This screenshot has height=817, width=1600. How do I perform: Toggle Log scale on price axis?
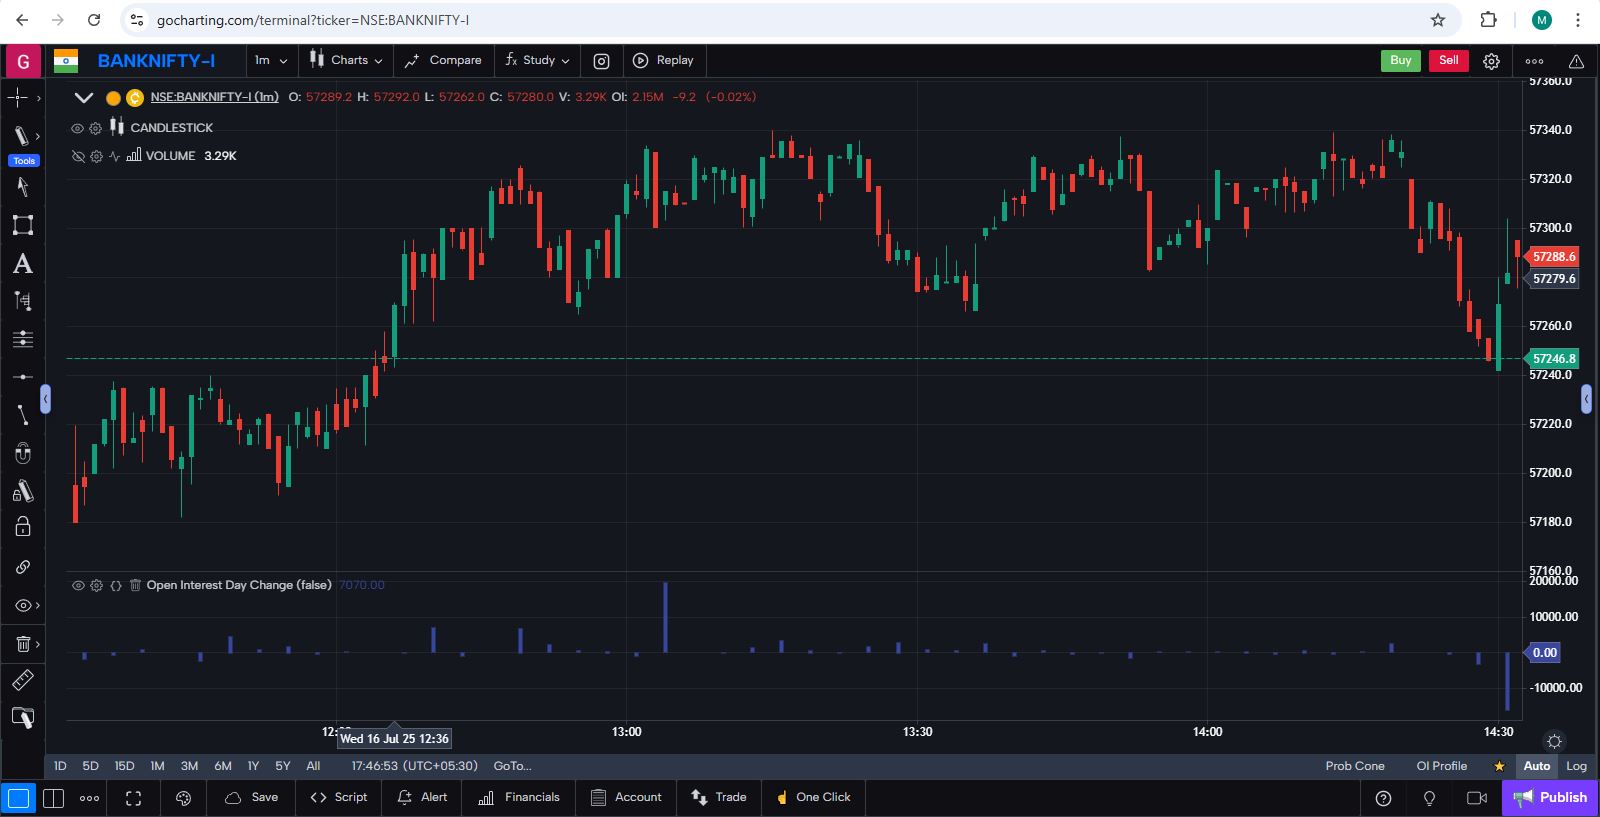tap(1576, 766)
